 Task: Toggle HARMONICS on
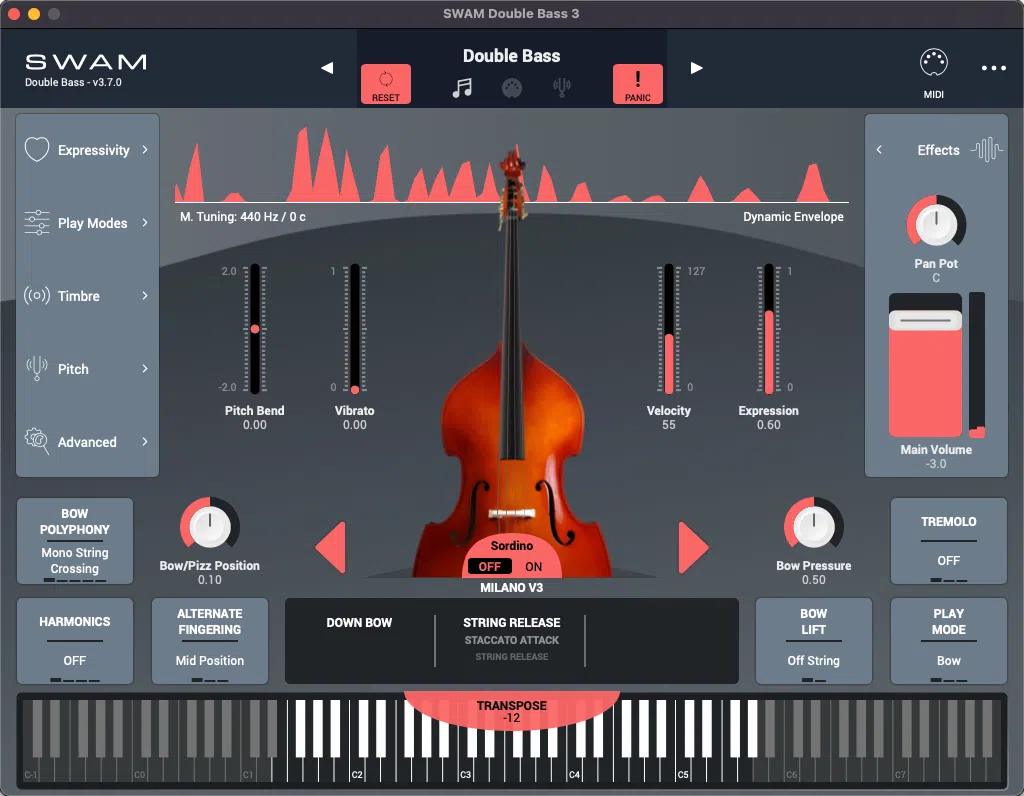point(74,641)
